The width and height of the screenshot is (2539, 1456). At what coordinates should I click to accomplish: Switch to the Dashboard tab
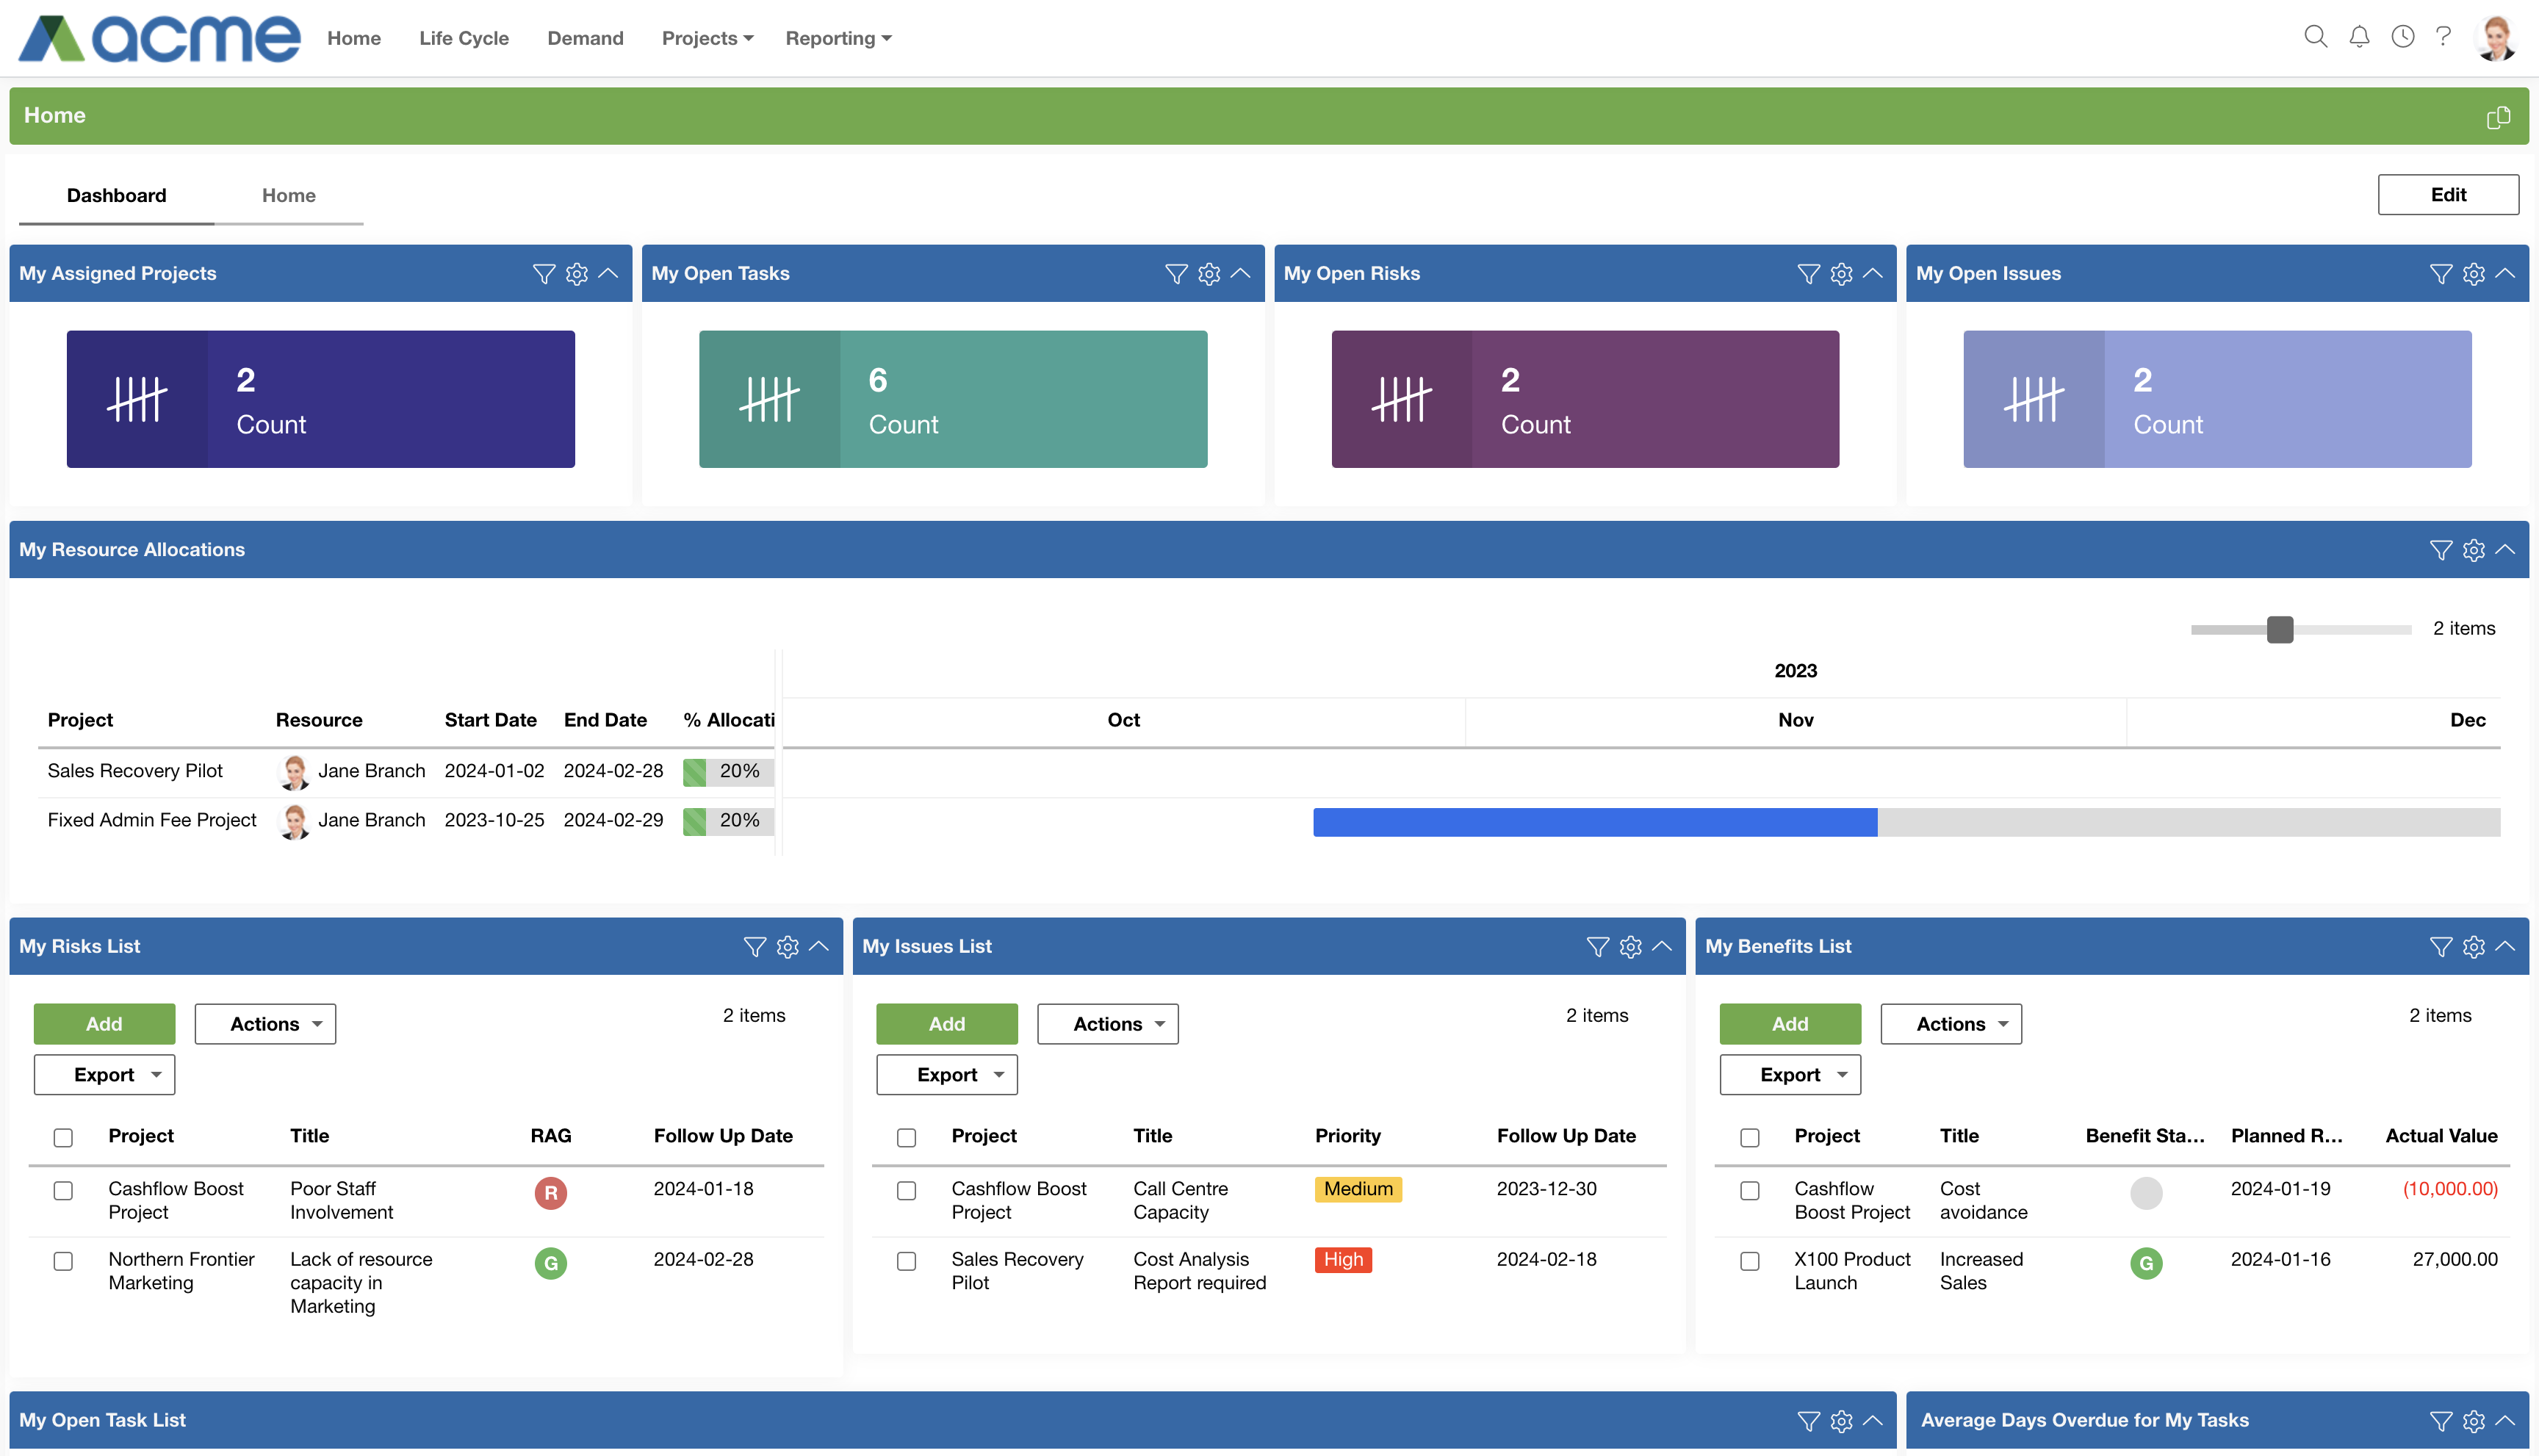[x=116, y=196]
